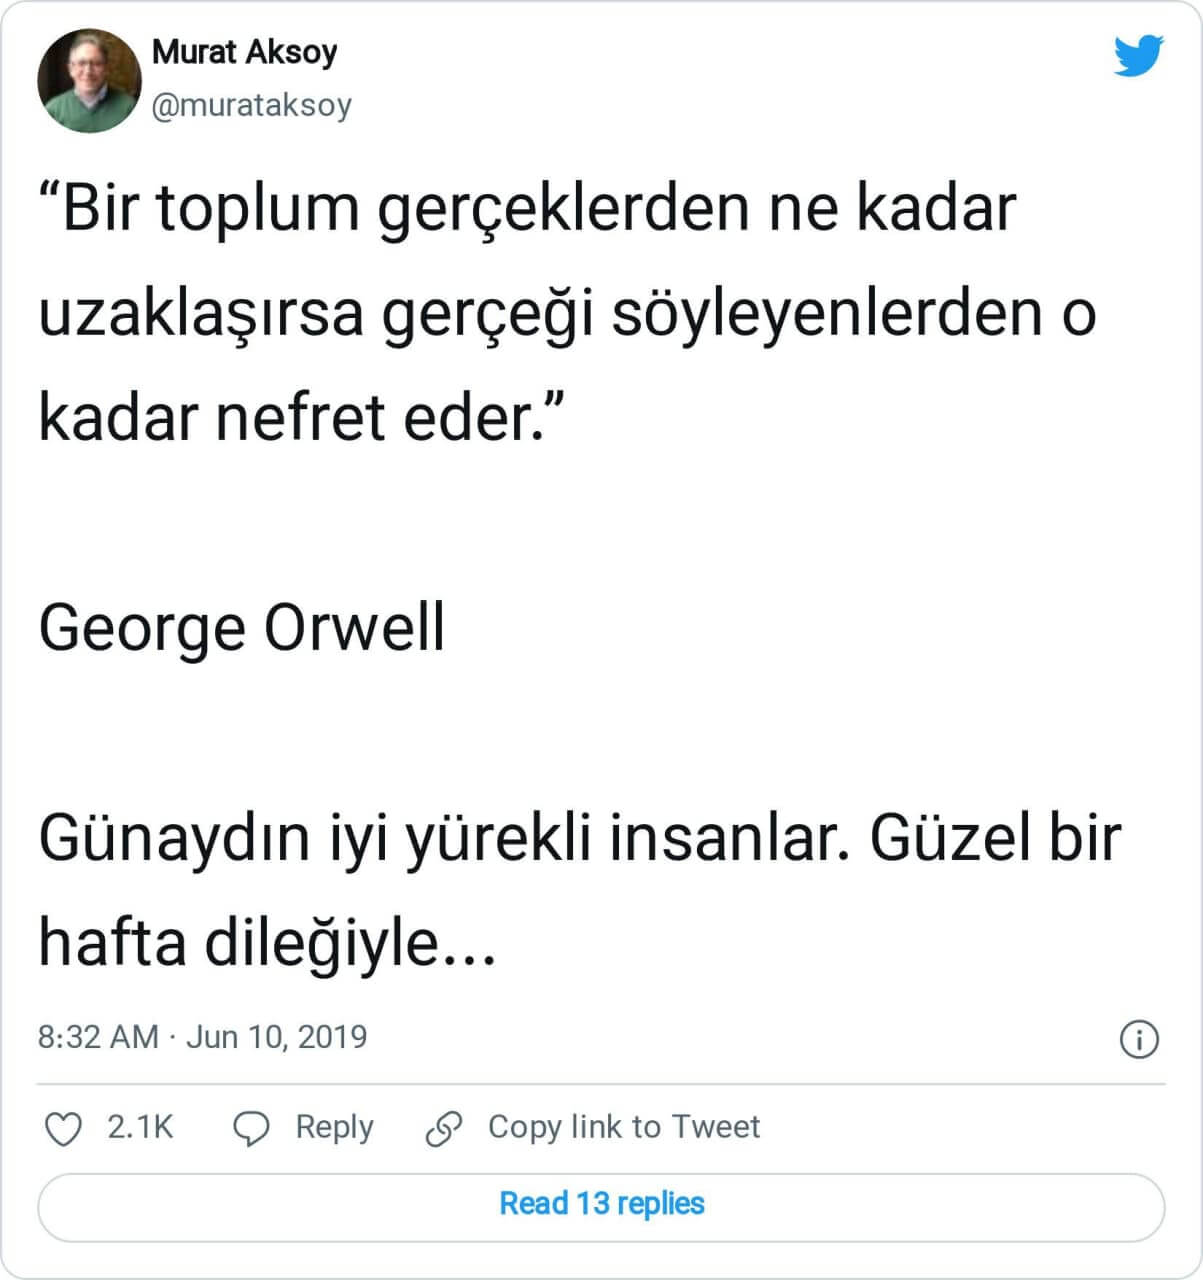
Task: Open Murat Aksoy's profile picture
Action: 89,81
